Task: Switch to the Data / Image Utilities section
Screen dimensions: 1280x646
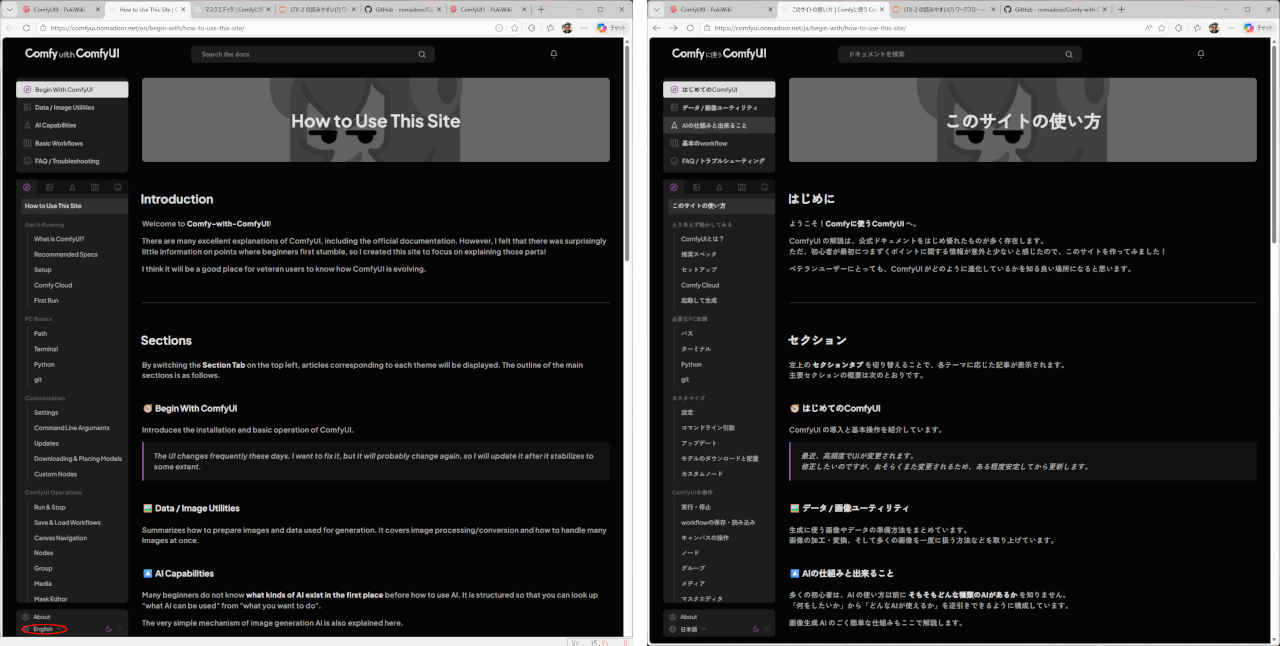Action: click(64, 107)
